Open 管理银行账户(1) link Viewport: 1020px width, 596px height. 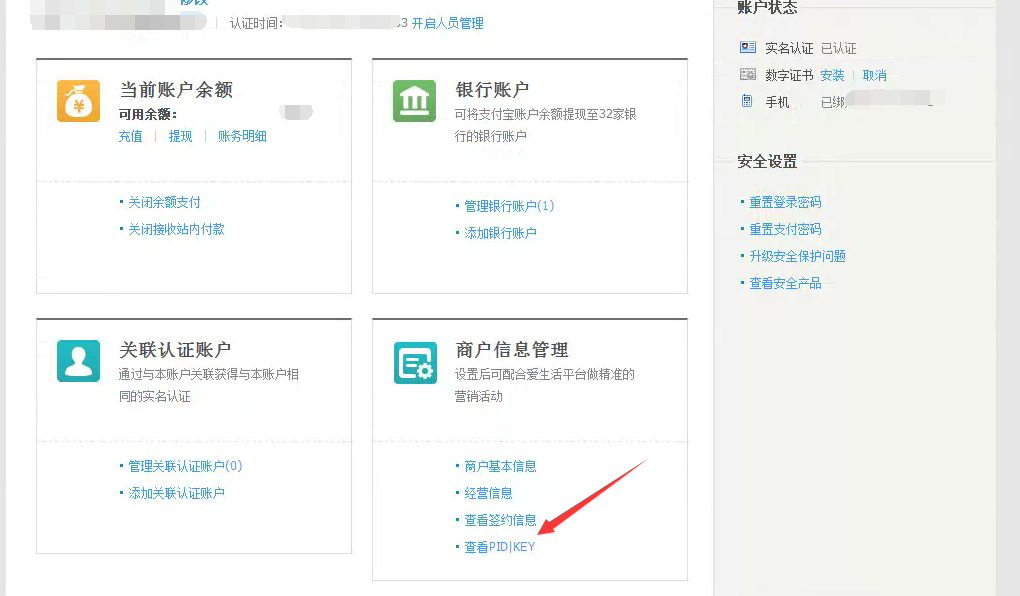(509, 206)
